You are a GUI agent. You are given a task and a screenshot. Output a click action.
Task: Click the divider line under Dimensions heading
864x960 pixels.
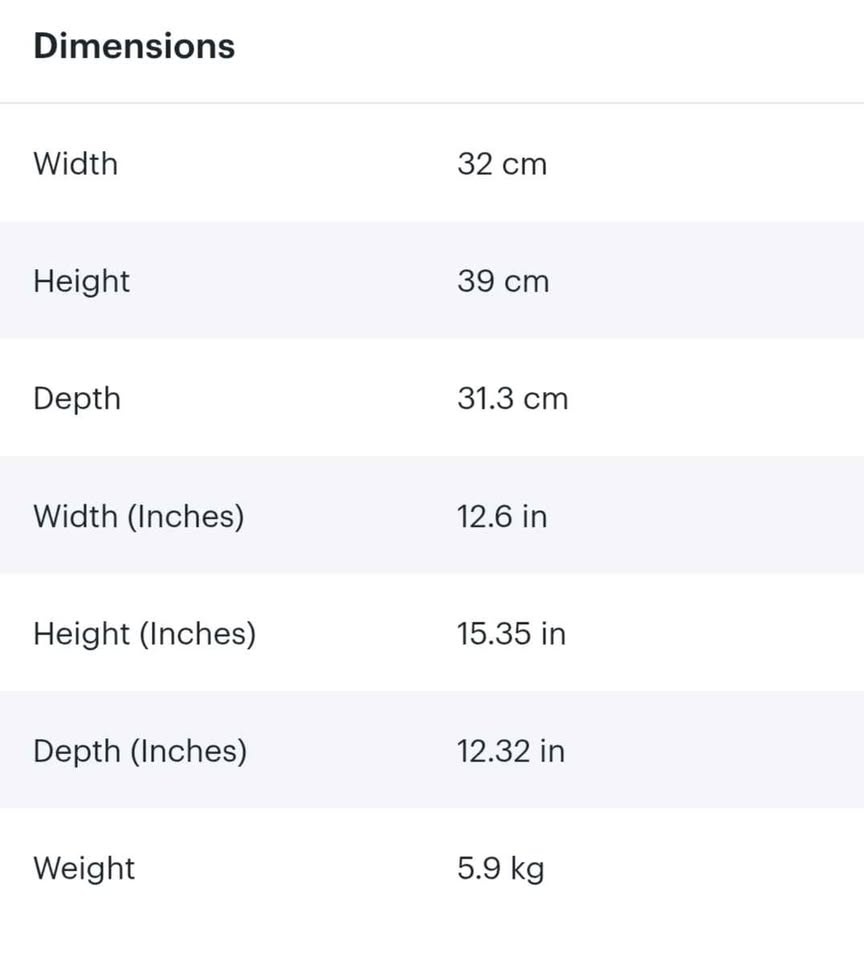(432, 102)
